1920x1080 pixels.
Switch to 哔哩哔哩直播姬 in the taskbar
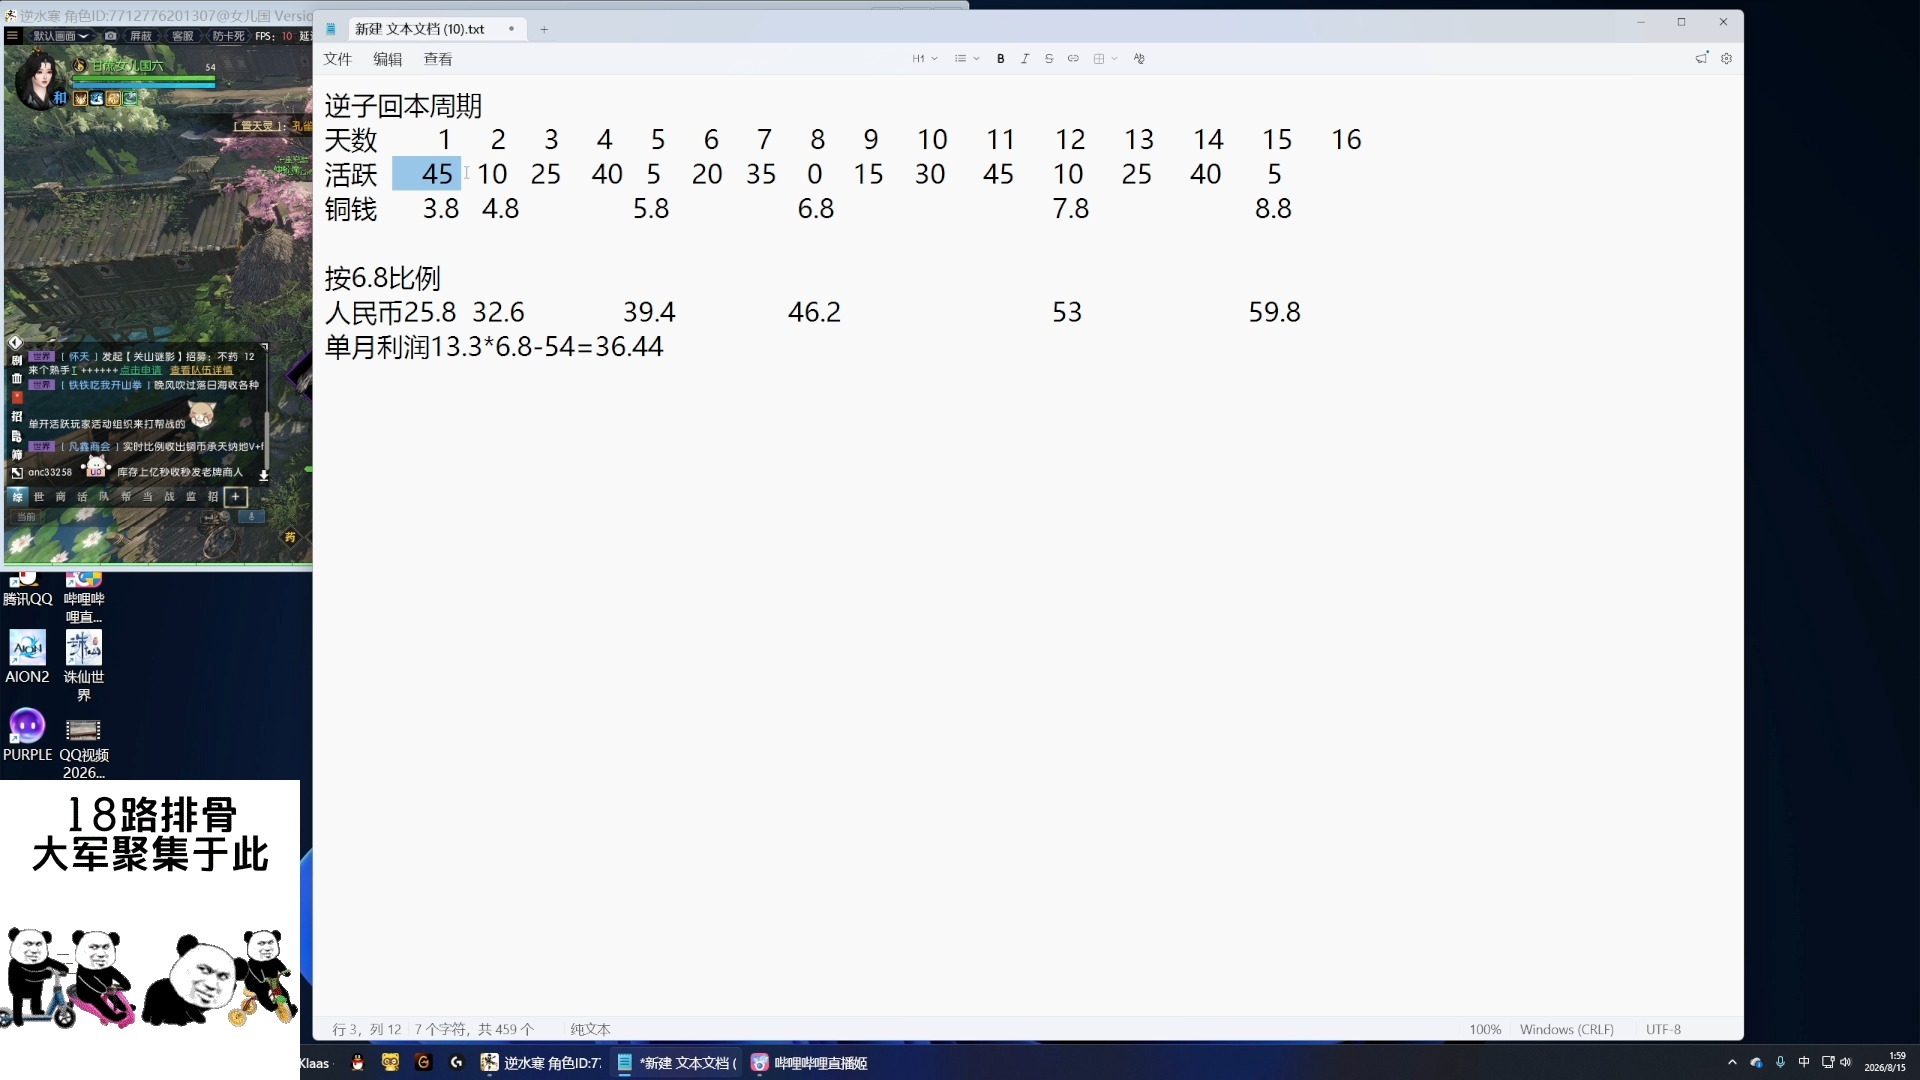(x=810, y=1063)
